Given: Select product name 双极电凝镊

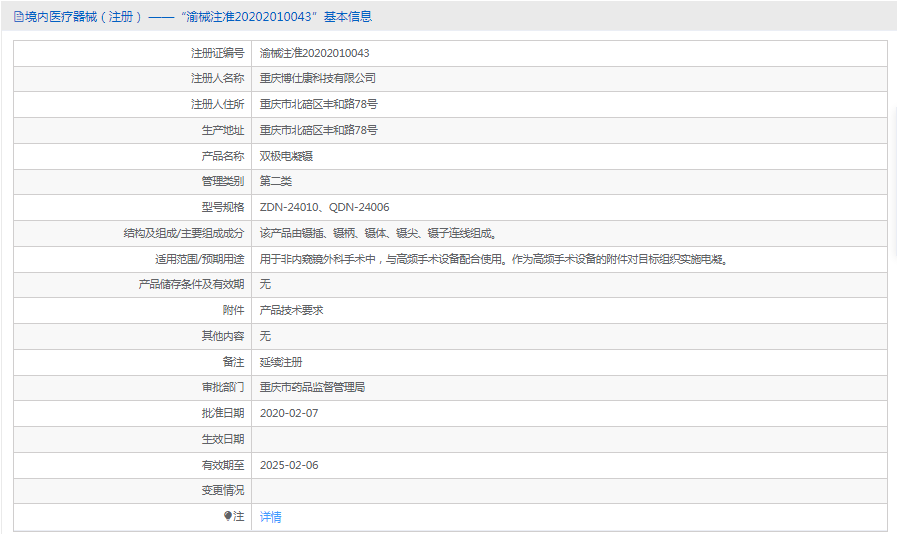Looking at the screenshot, I should tap(286, 156).
